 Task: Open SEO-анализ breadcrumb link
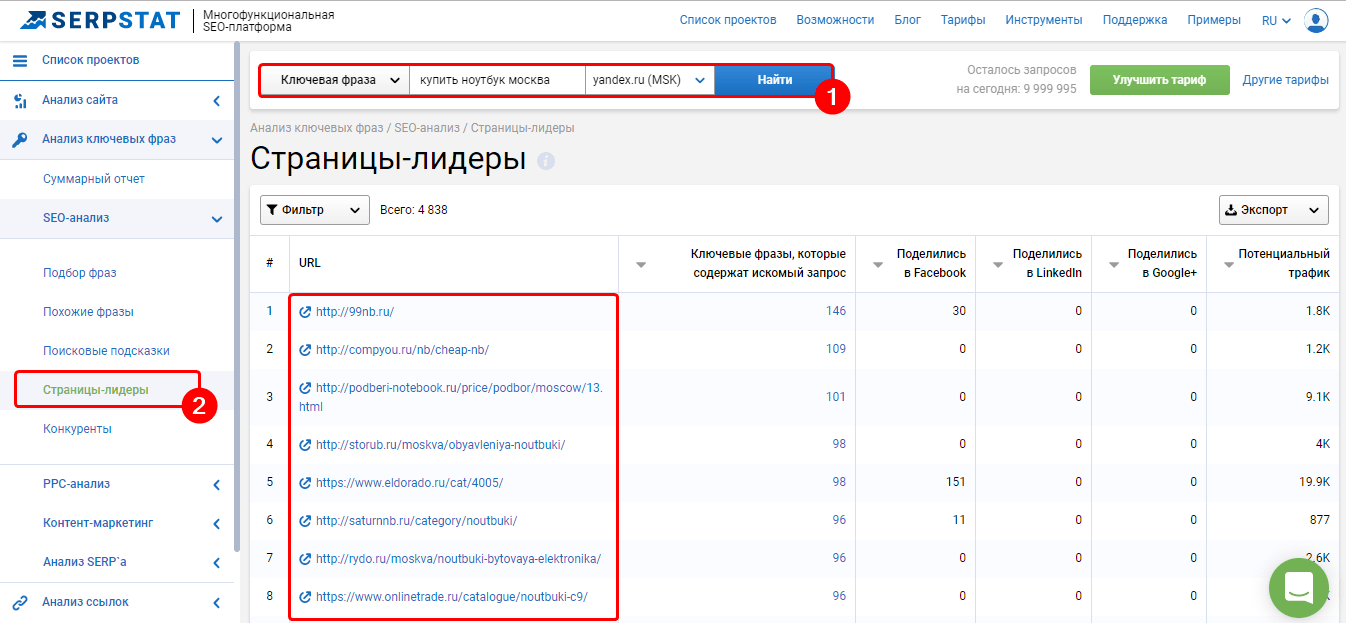[427, 128]
